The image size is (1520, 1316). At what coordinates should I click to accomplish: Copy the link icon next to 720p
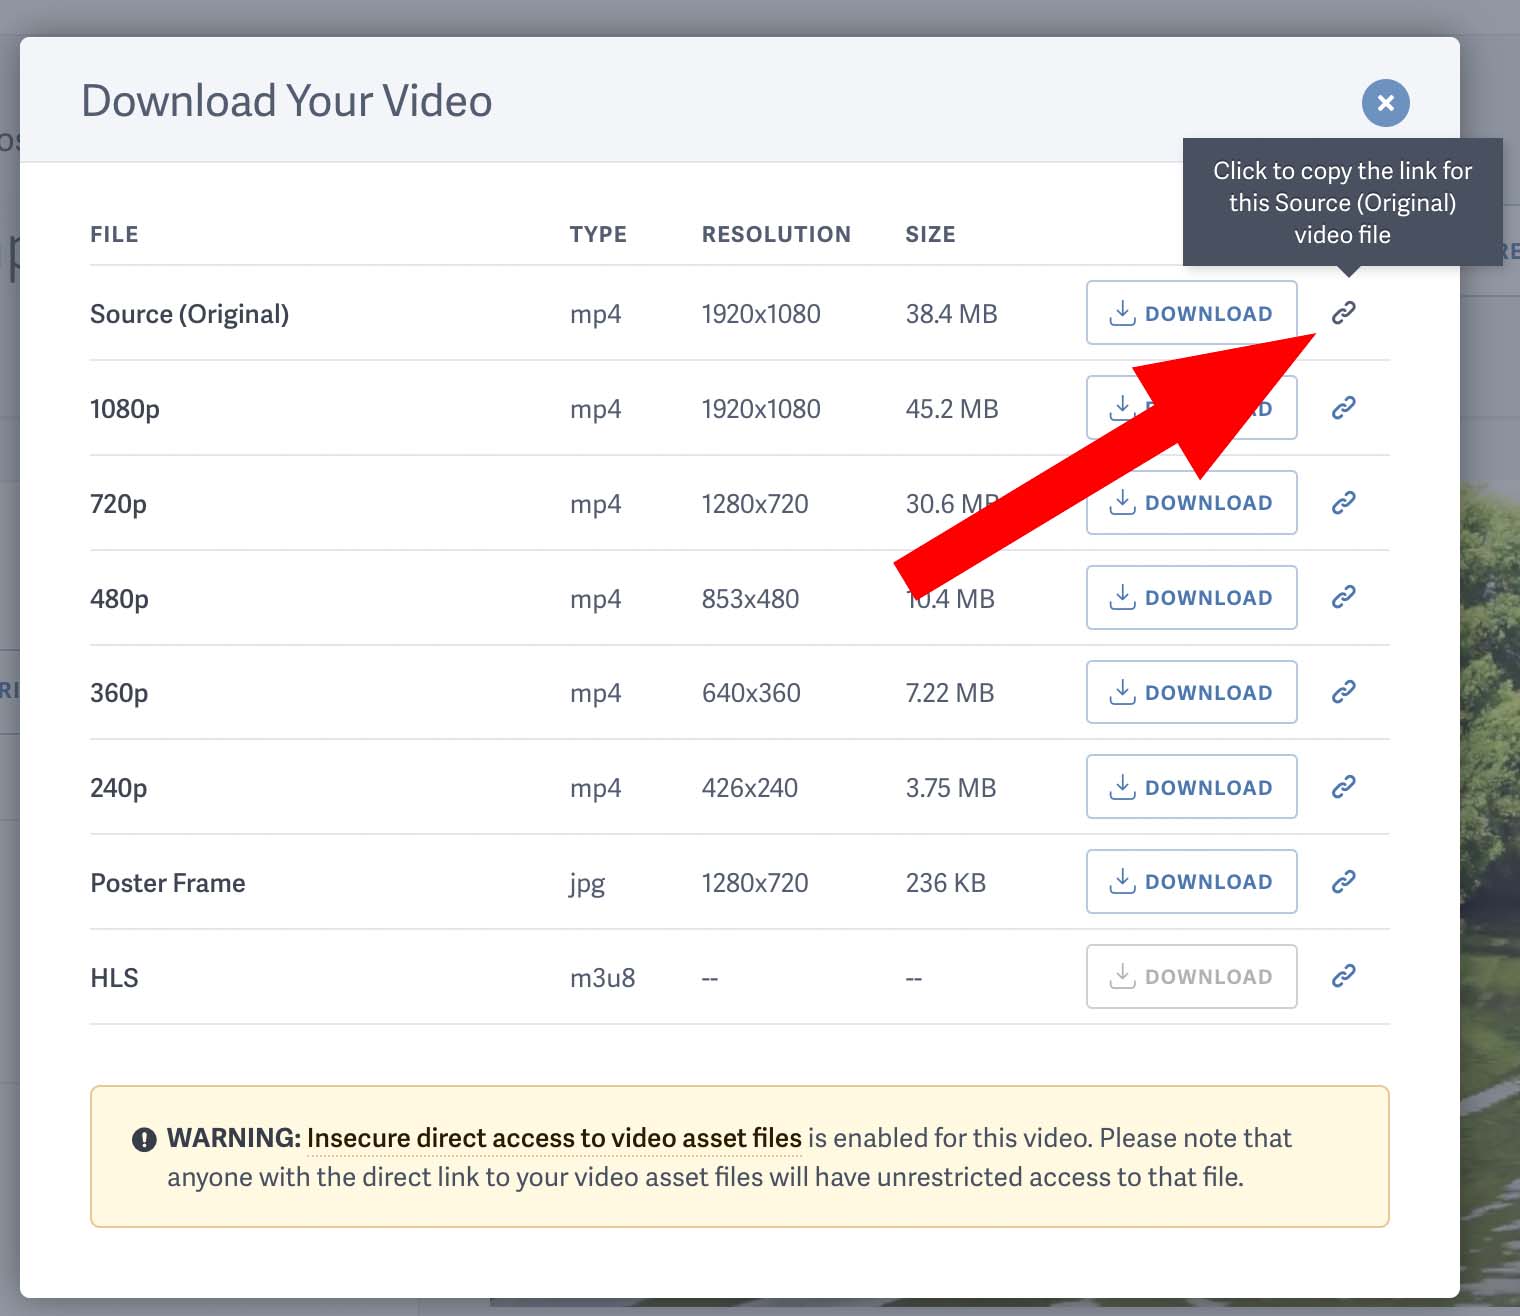click(x=1343, y=502)
